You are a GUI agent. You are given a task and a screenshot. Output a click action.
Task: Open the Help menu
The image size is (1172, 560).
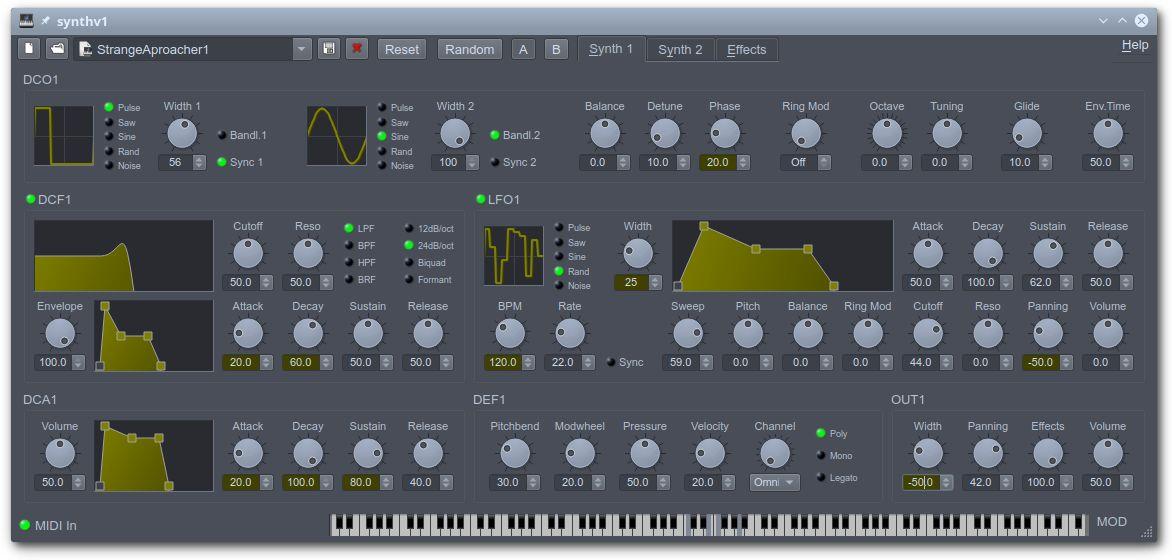coord(1135,46)
